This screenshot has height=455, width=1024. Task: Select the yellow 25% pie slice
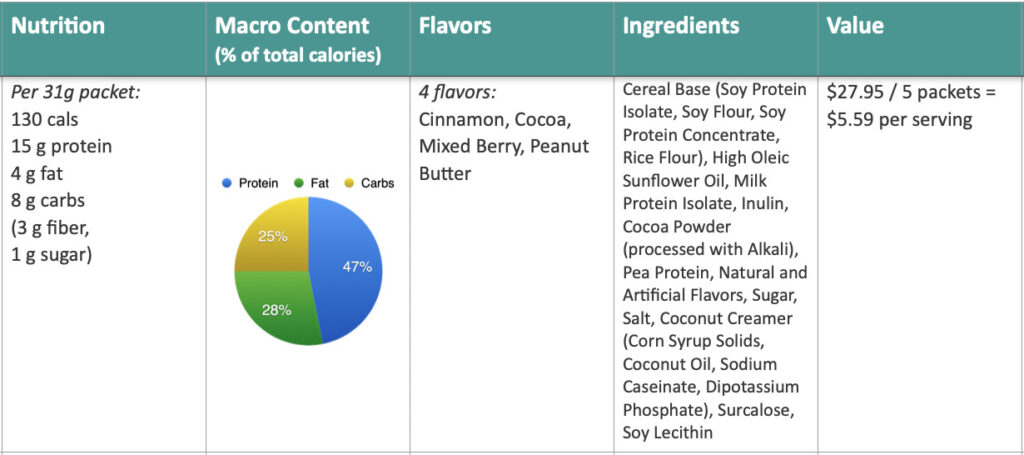(x=274, y=240)
